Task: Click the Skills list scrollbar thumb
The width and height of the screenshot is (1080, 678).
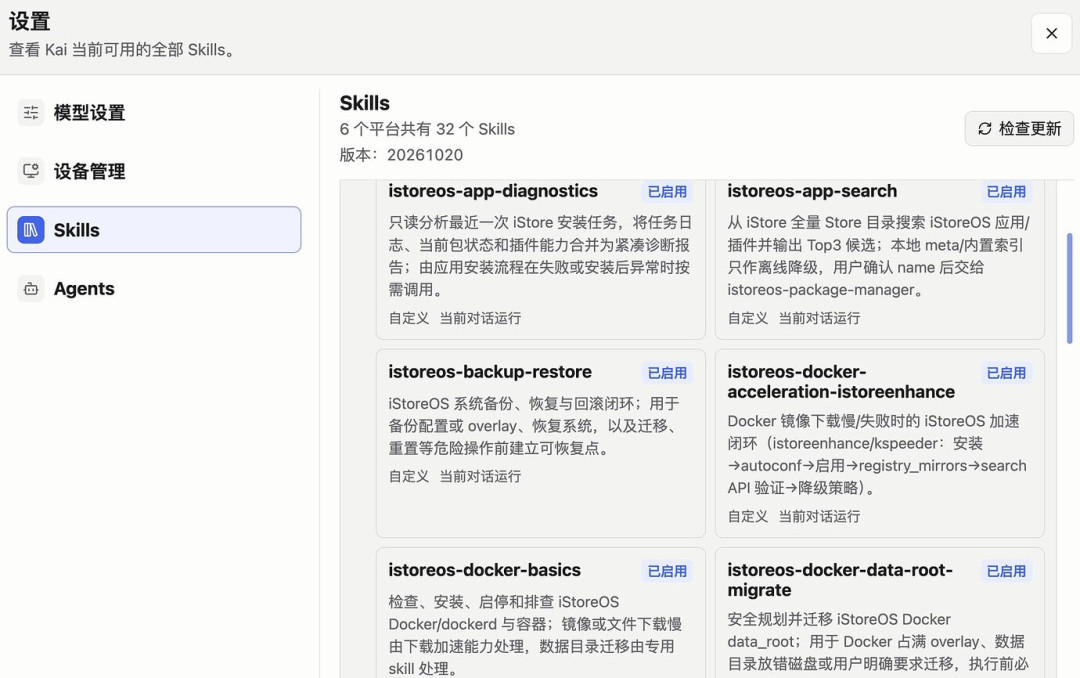Action: pos(1070,288)
